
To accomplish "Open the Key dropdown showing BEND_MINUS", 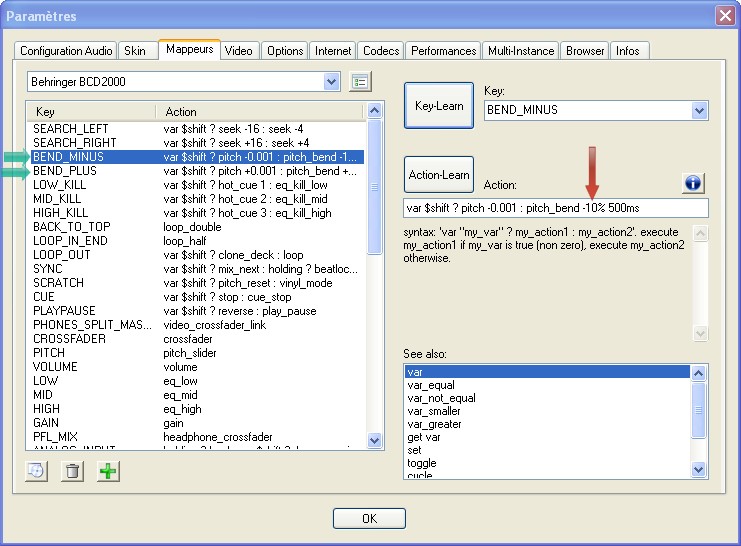I will [699, 110].
